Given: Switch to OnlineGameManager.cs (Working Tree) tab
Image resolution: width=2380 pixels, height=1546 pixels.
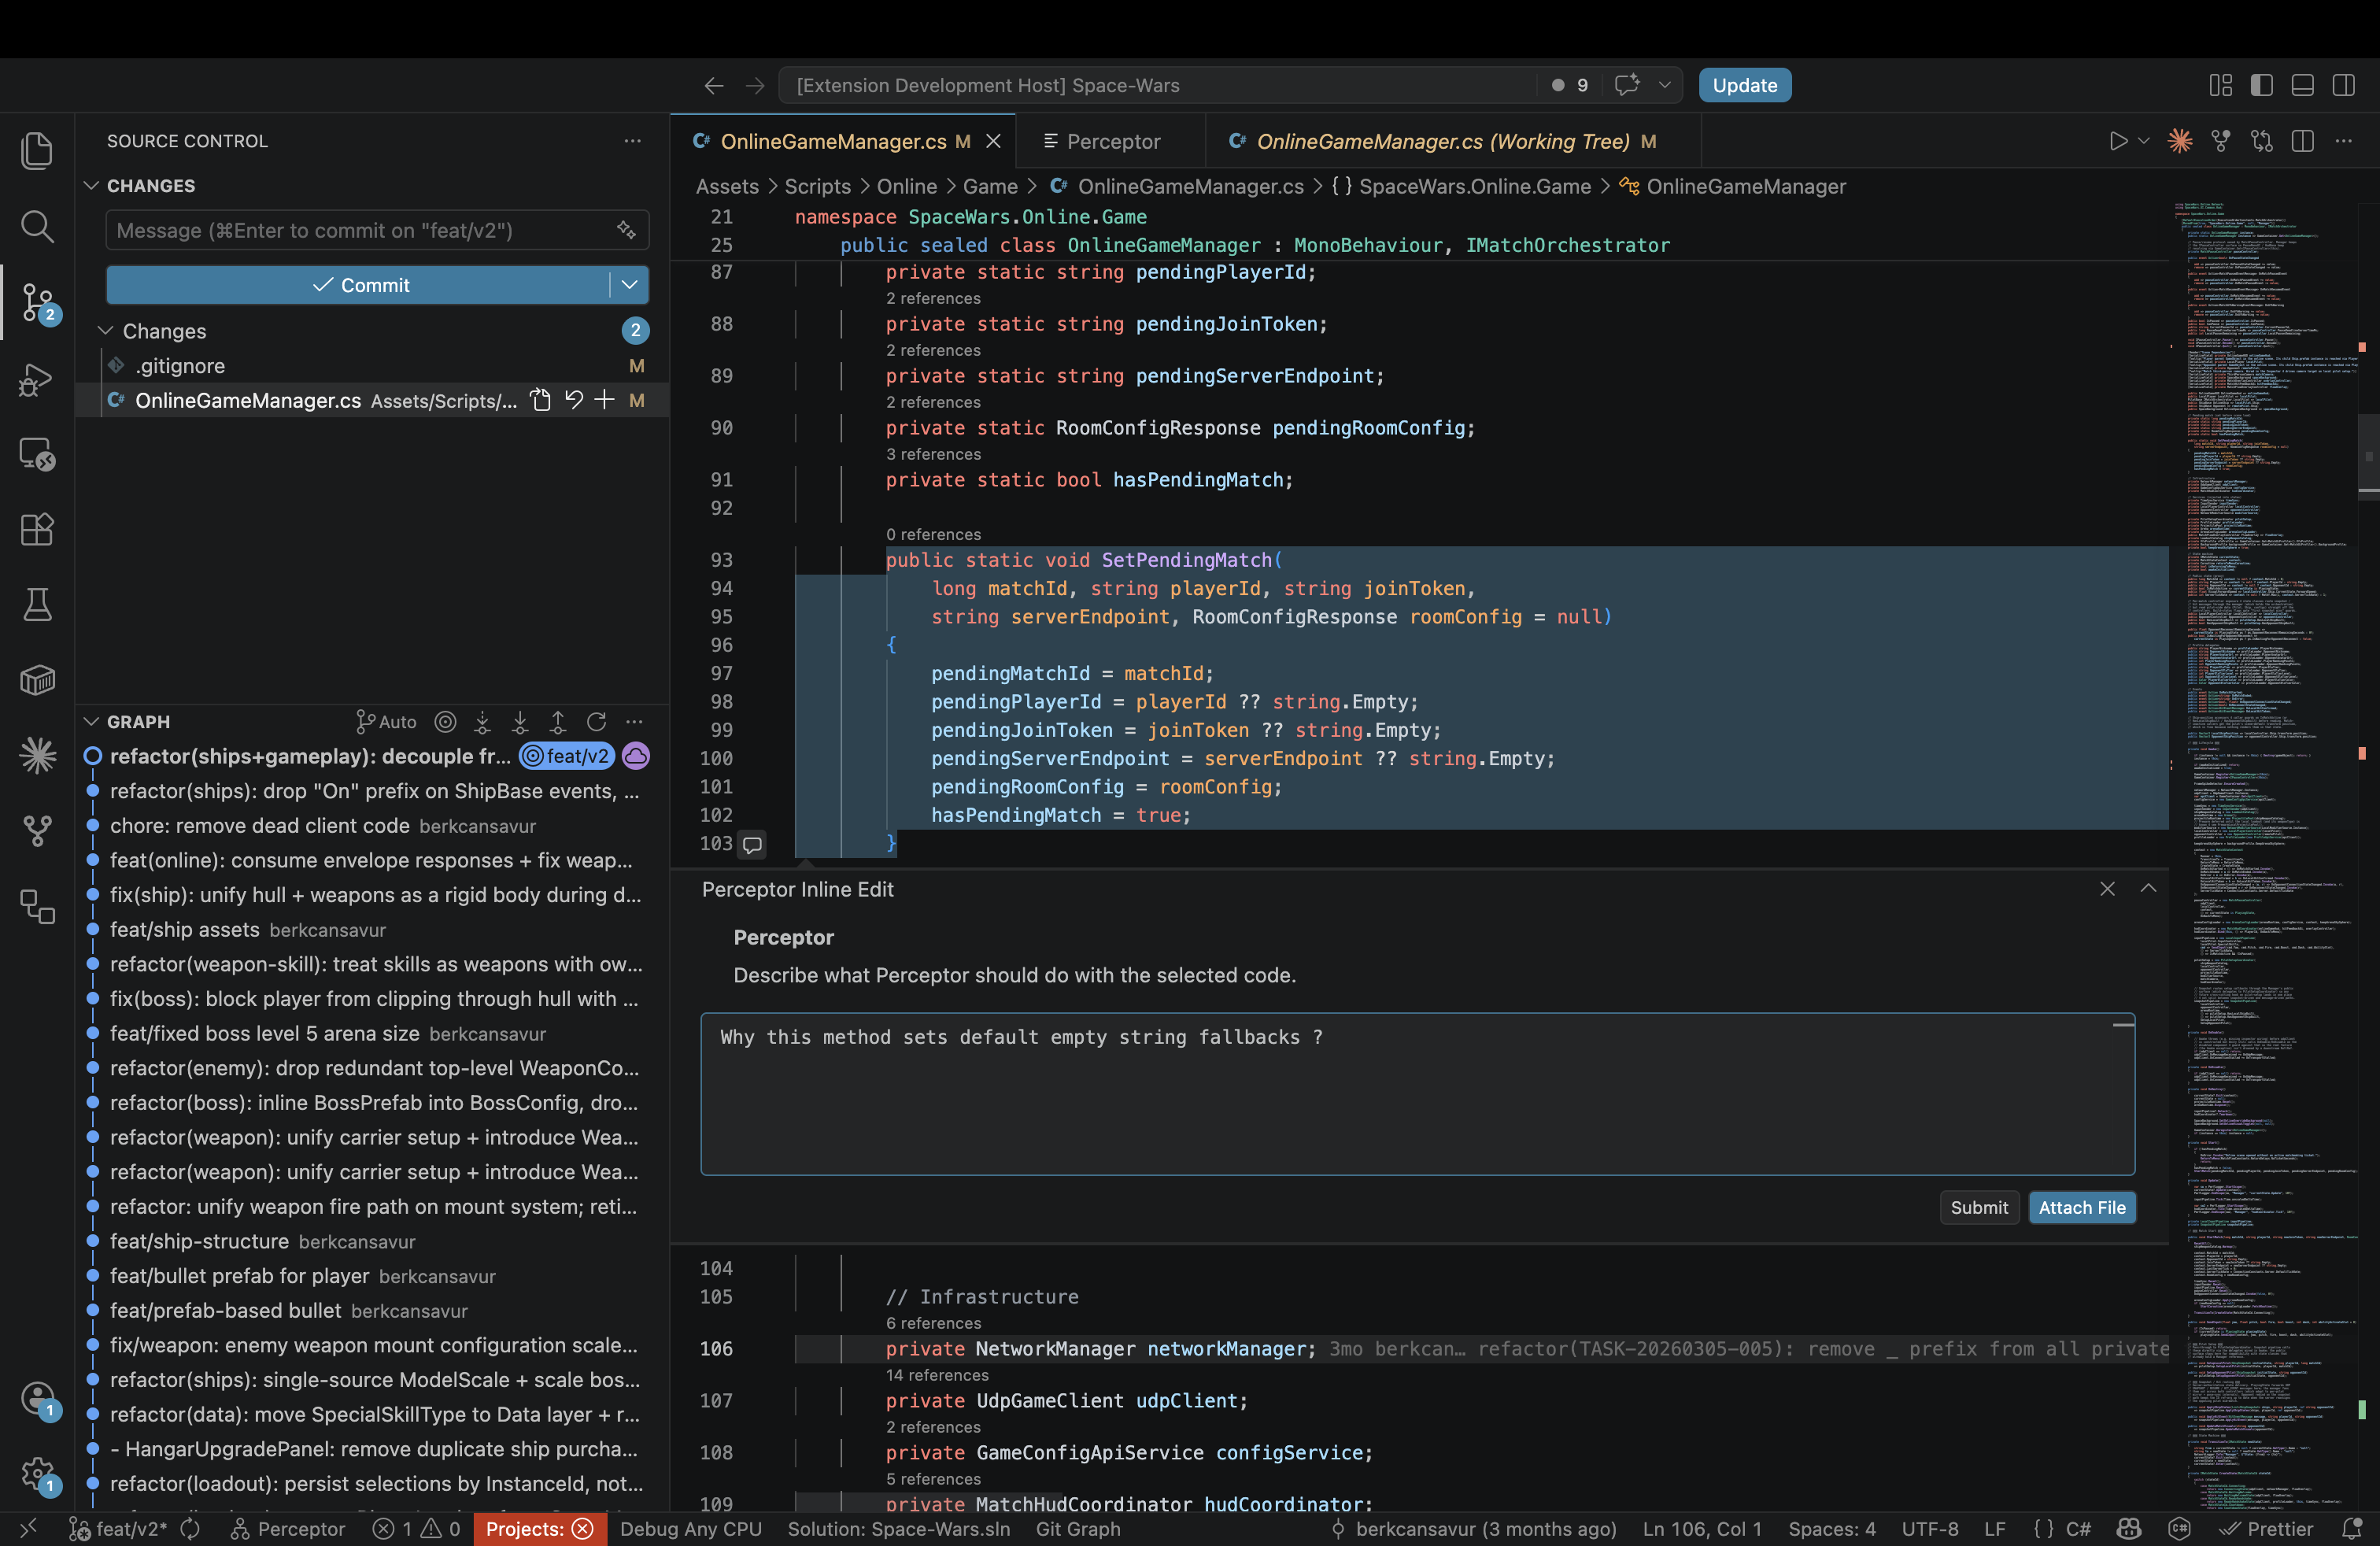Looking at the screenshot, I should click(1453, 141).
